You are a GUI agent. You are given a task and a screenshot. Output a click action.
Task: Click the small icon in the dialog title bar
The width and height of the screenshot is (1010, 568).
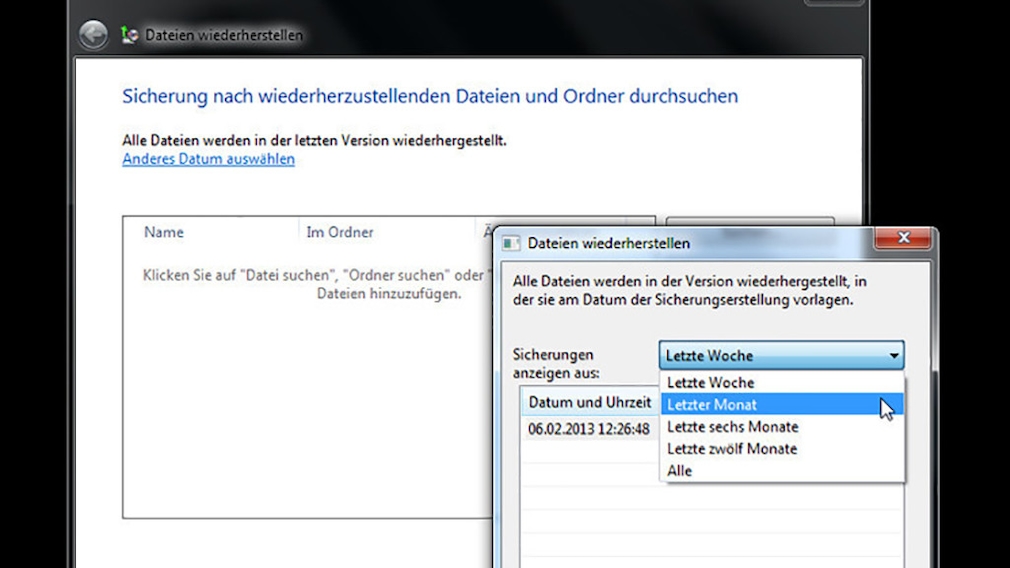[x=511, y=243]
